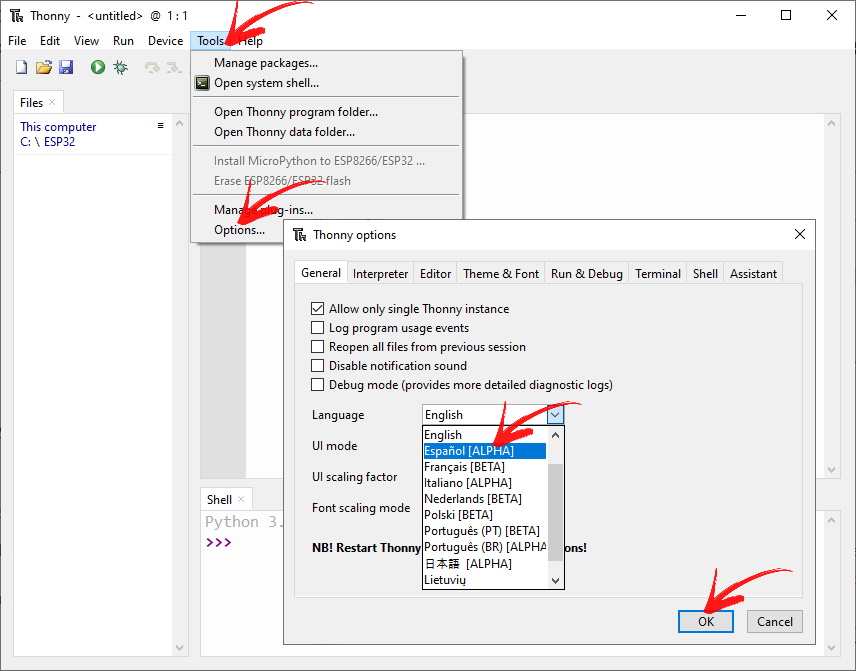Enable Debug mode checkbox

(x=317, y=385)
